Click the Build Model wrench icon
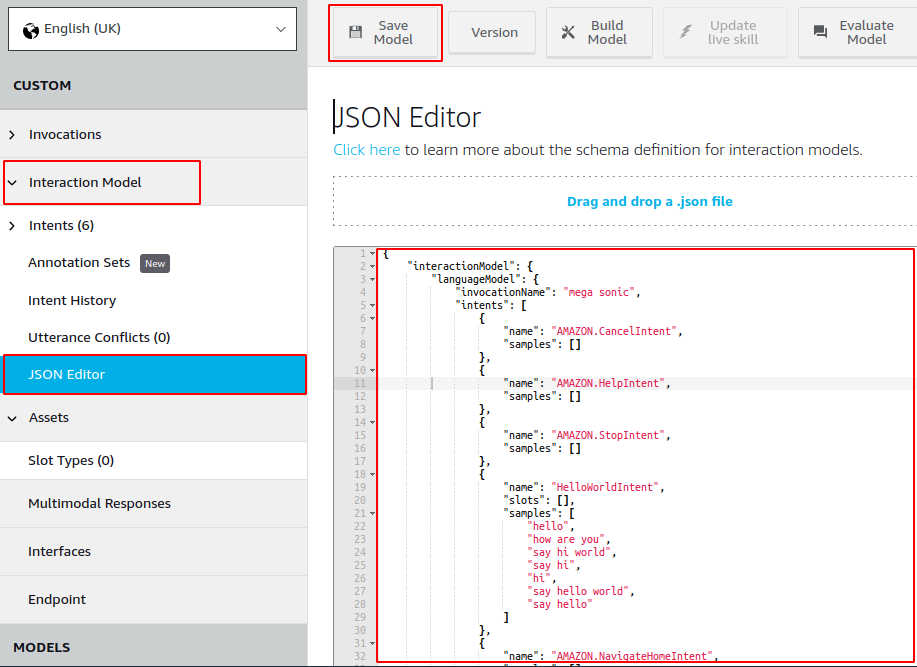The width and height of the screenshot is (917, 667). click(568, 32)
